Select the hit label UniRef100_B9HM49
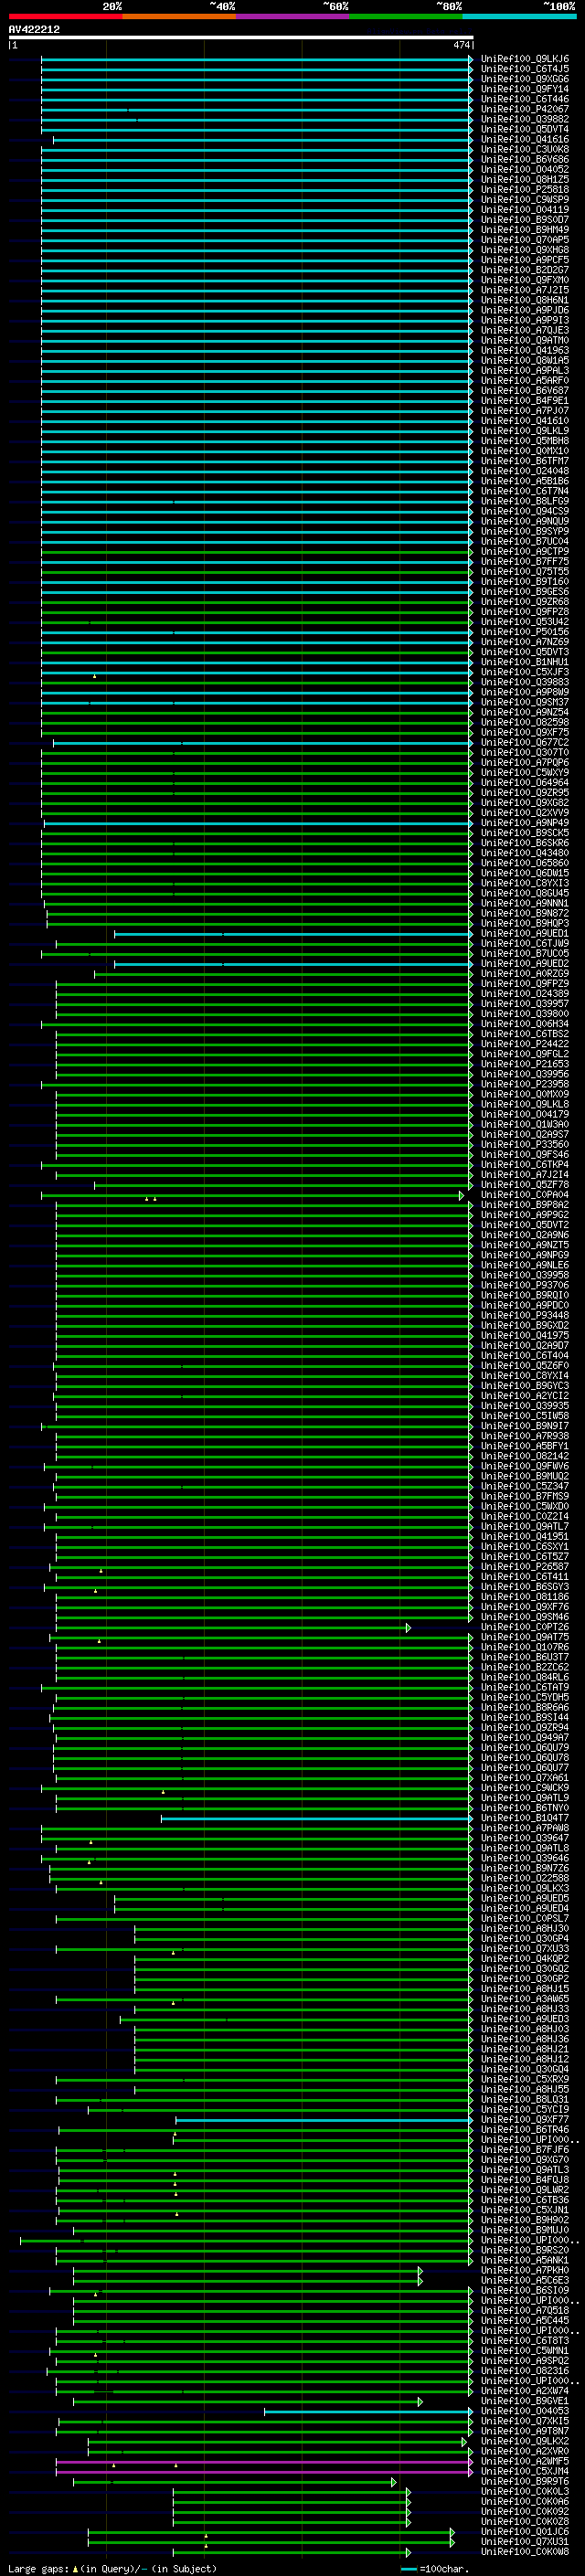 tap(524, 230)
